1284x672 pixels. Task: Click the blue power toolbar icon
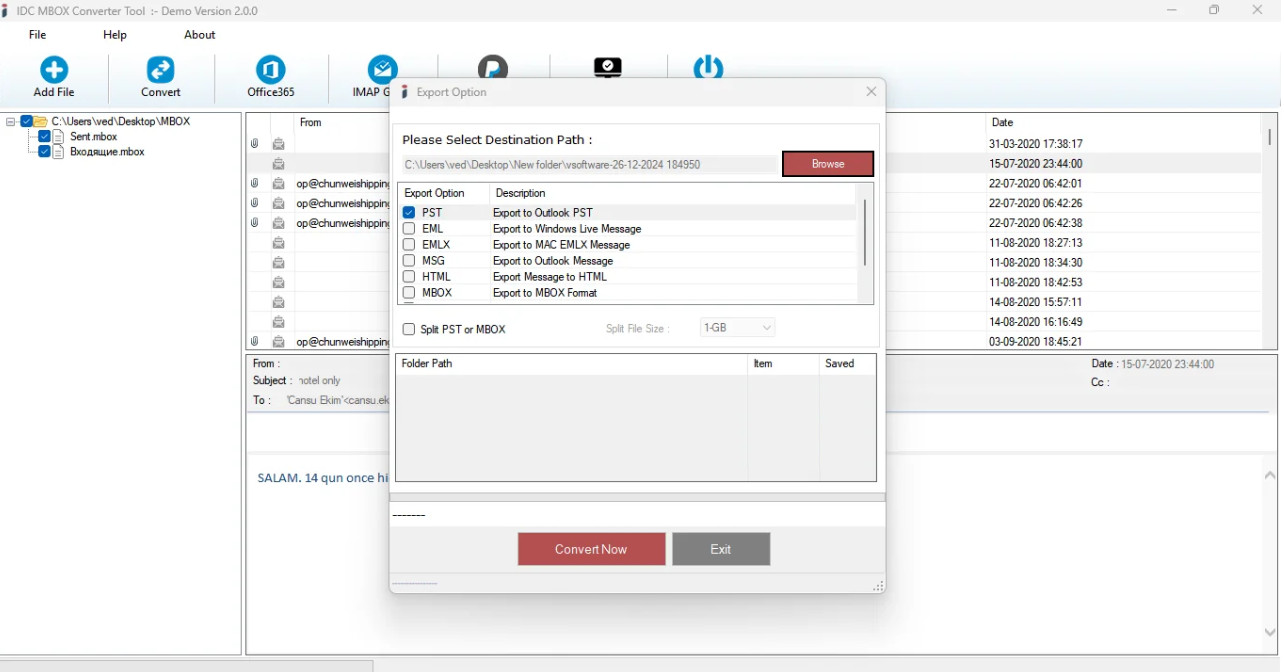(x=708, y=67)
